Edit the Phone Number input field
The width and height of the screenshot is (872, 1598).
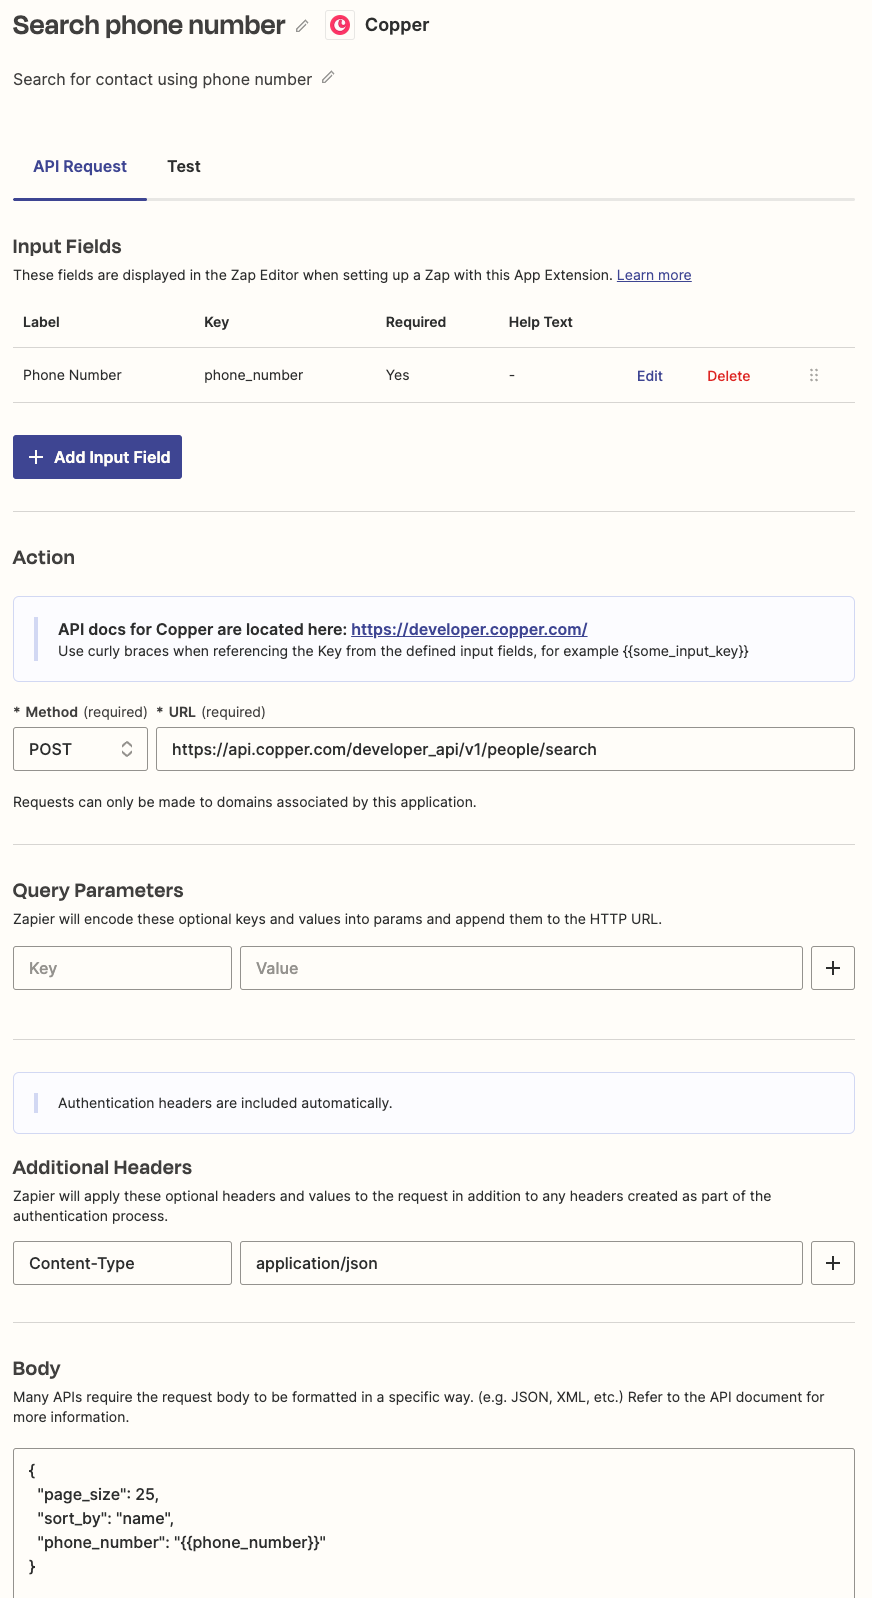(x=650, y=376)
